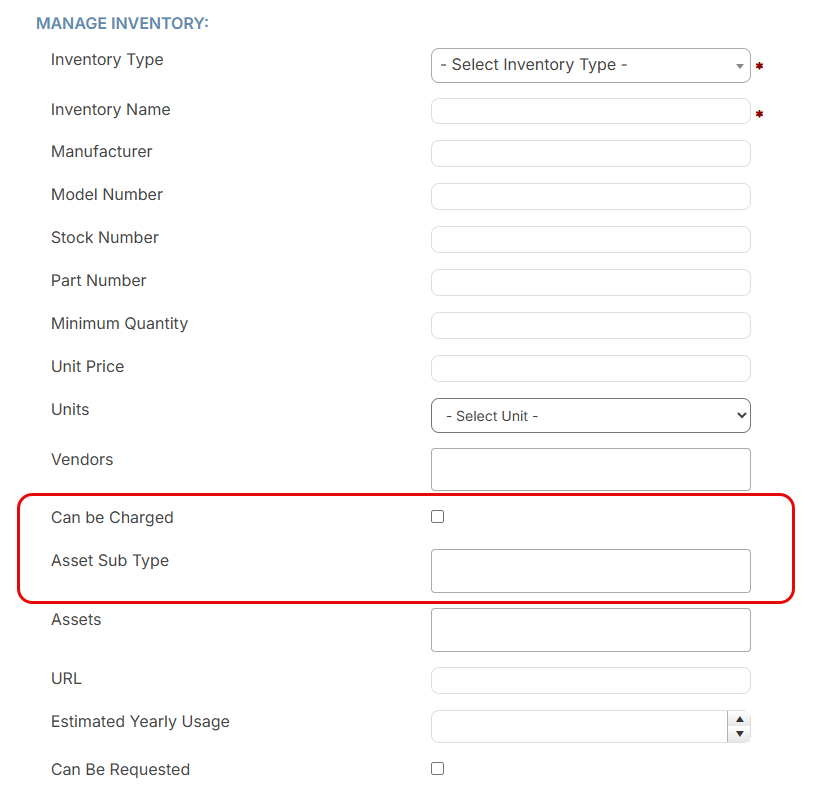
Task: Select the Minimum Quantity field
Action: point(590,325)
